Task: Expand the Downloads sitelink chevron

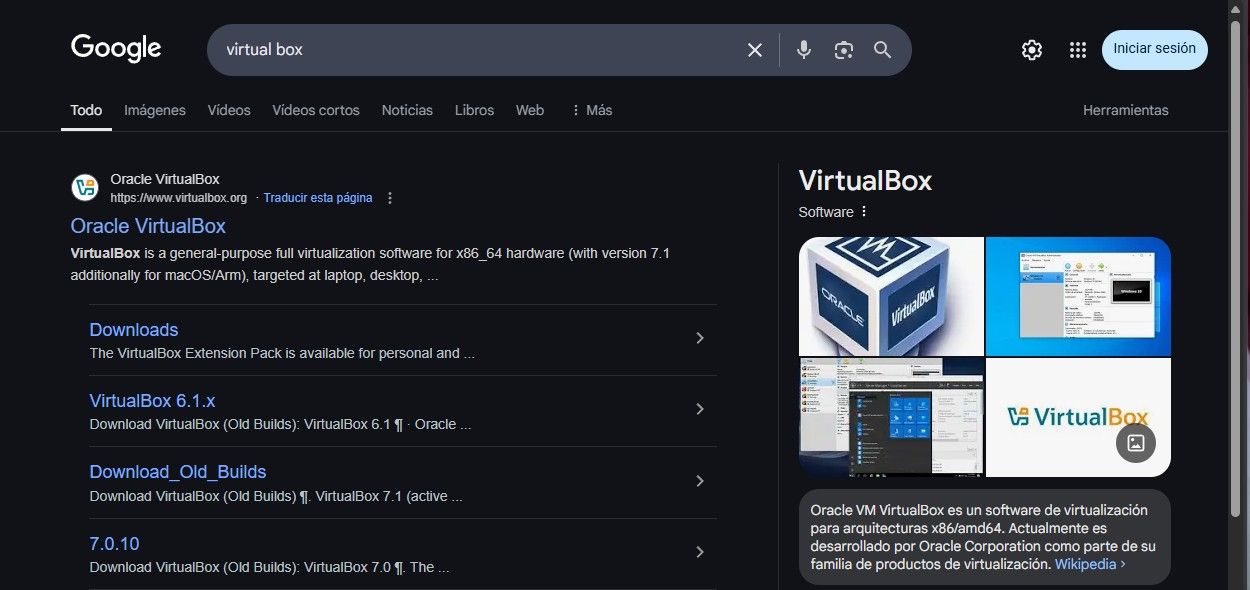Action: click(700, 338)
